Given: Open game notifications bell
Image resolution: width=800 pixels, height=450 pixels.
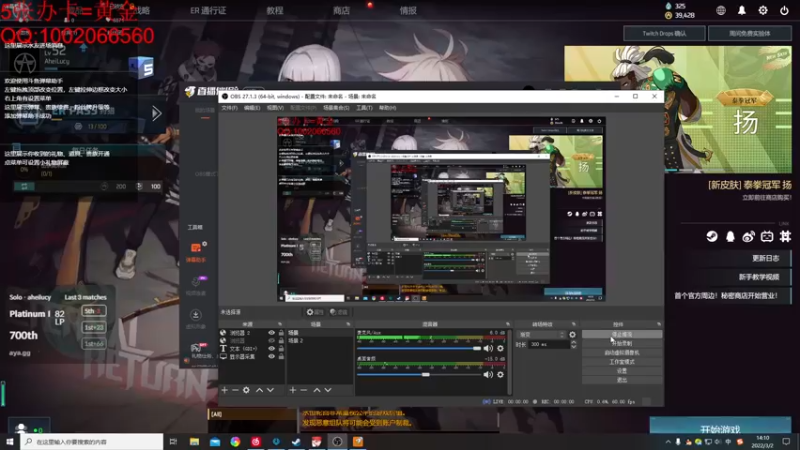Looking at the screenshot, I should 742,10.
